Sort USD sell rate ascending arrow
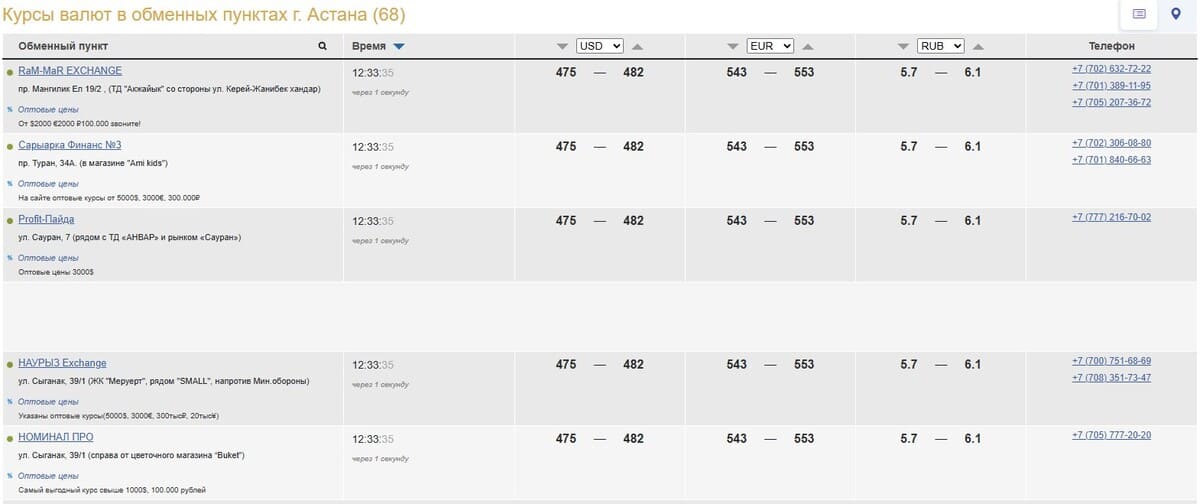The width and height of the screenshot is (1200, 504). 637,47
